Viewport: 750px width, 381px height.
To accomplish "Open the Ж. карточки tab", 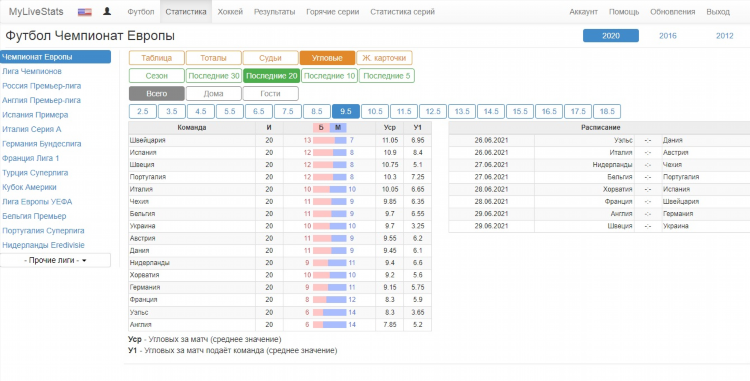I will click(x=384, y=58).
